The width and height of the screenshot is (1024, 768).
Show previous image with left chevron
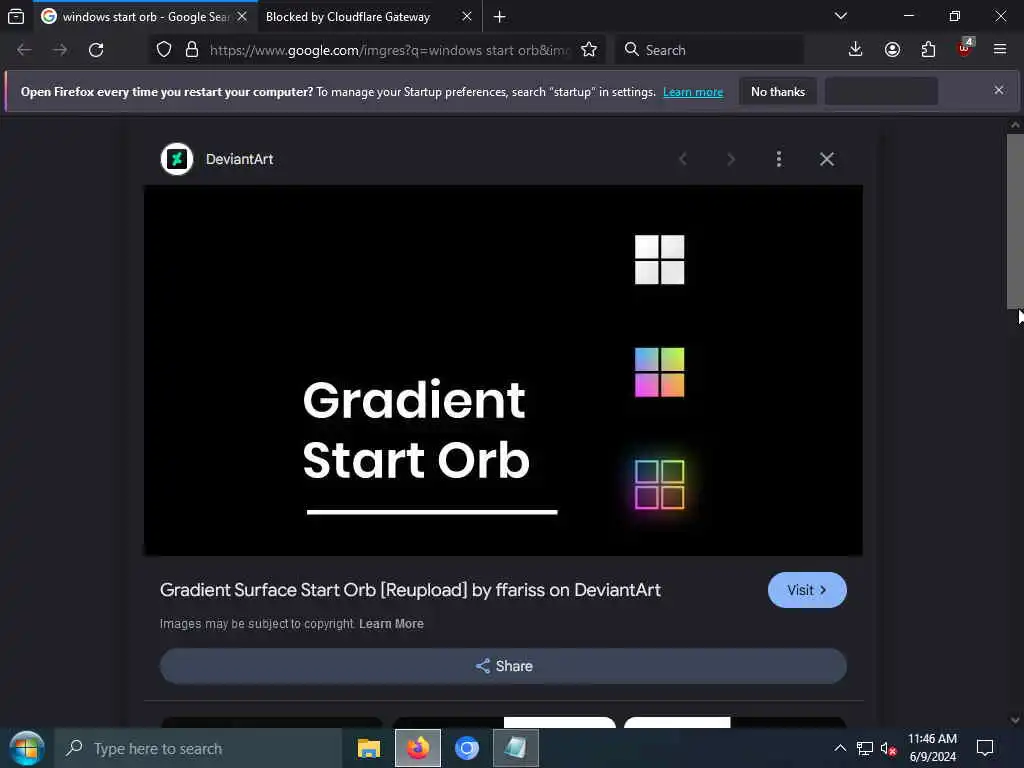683,159
